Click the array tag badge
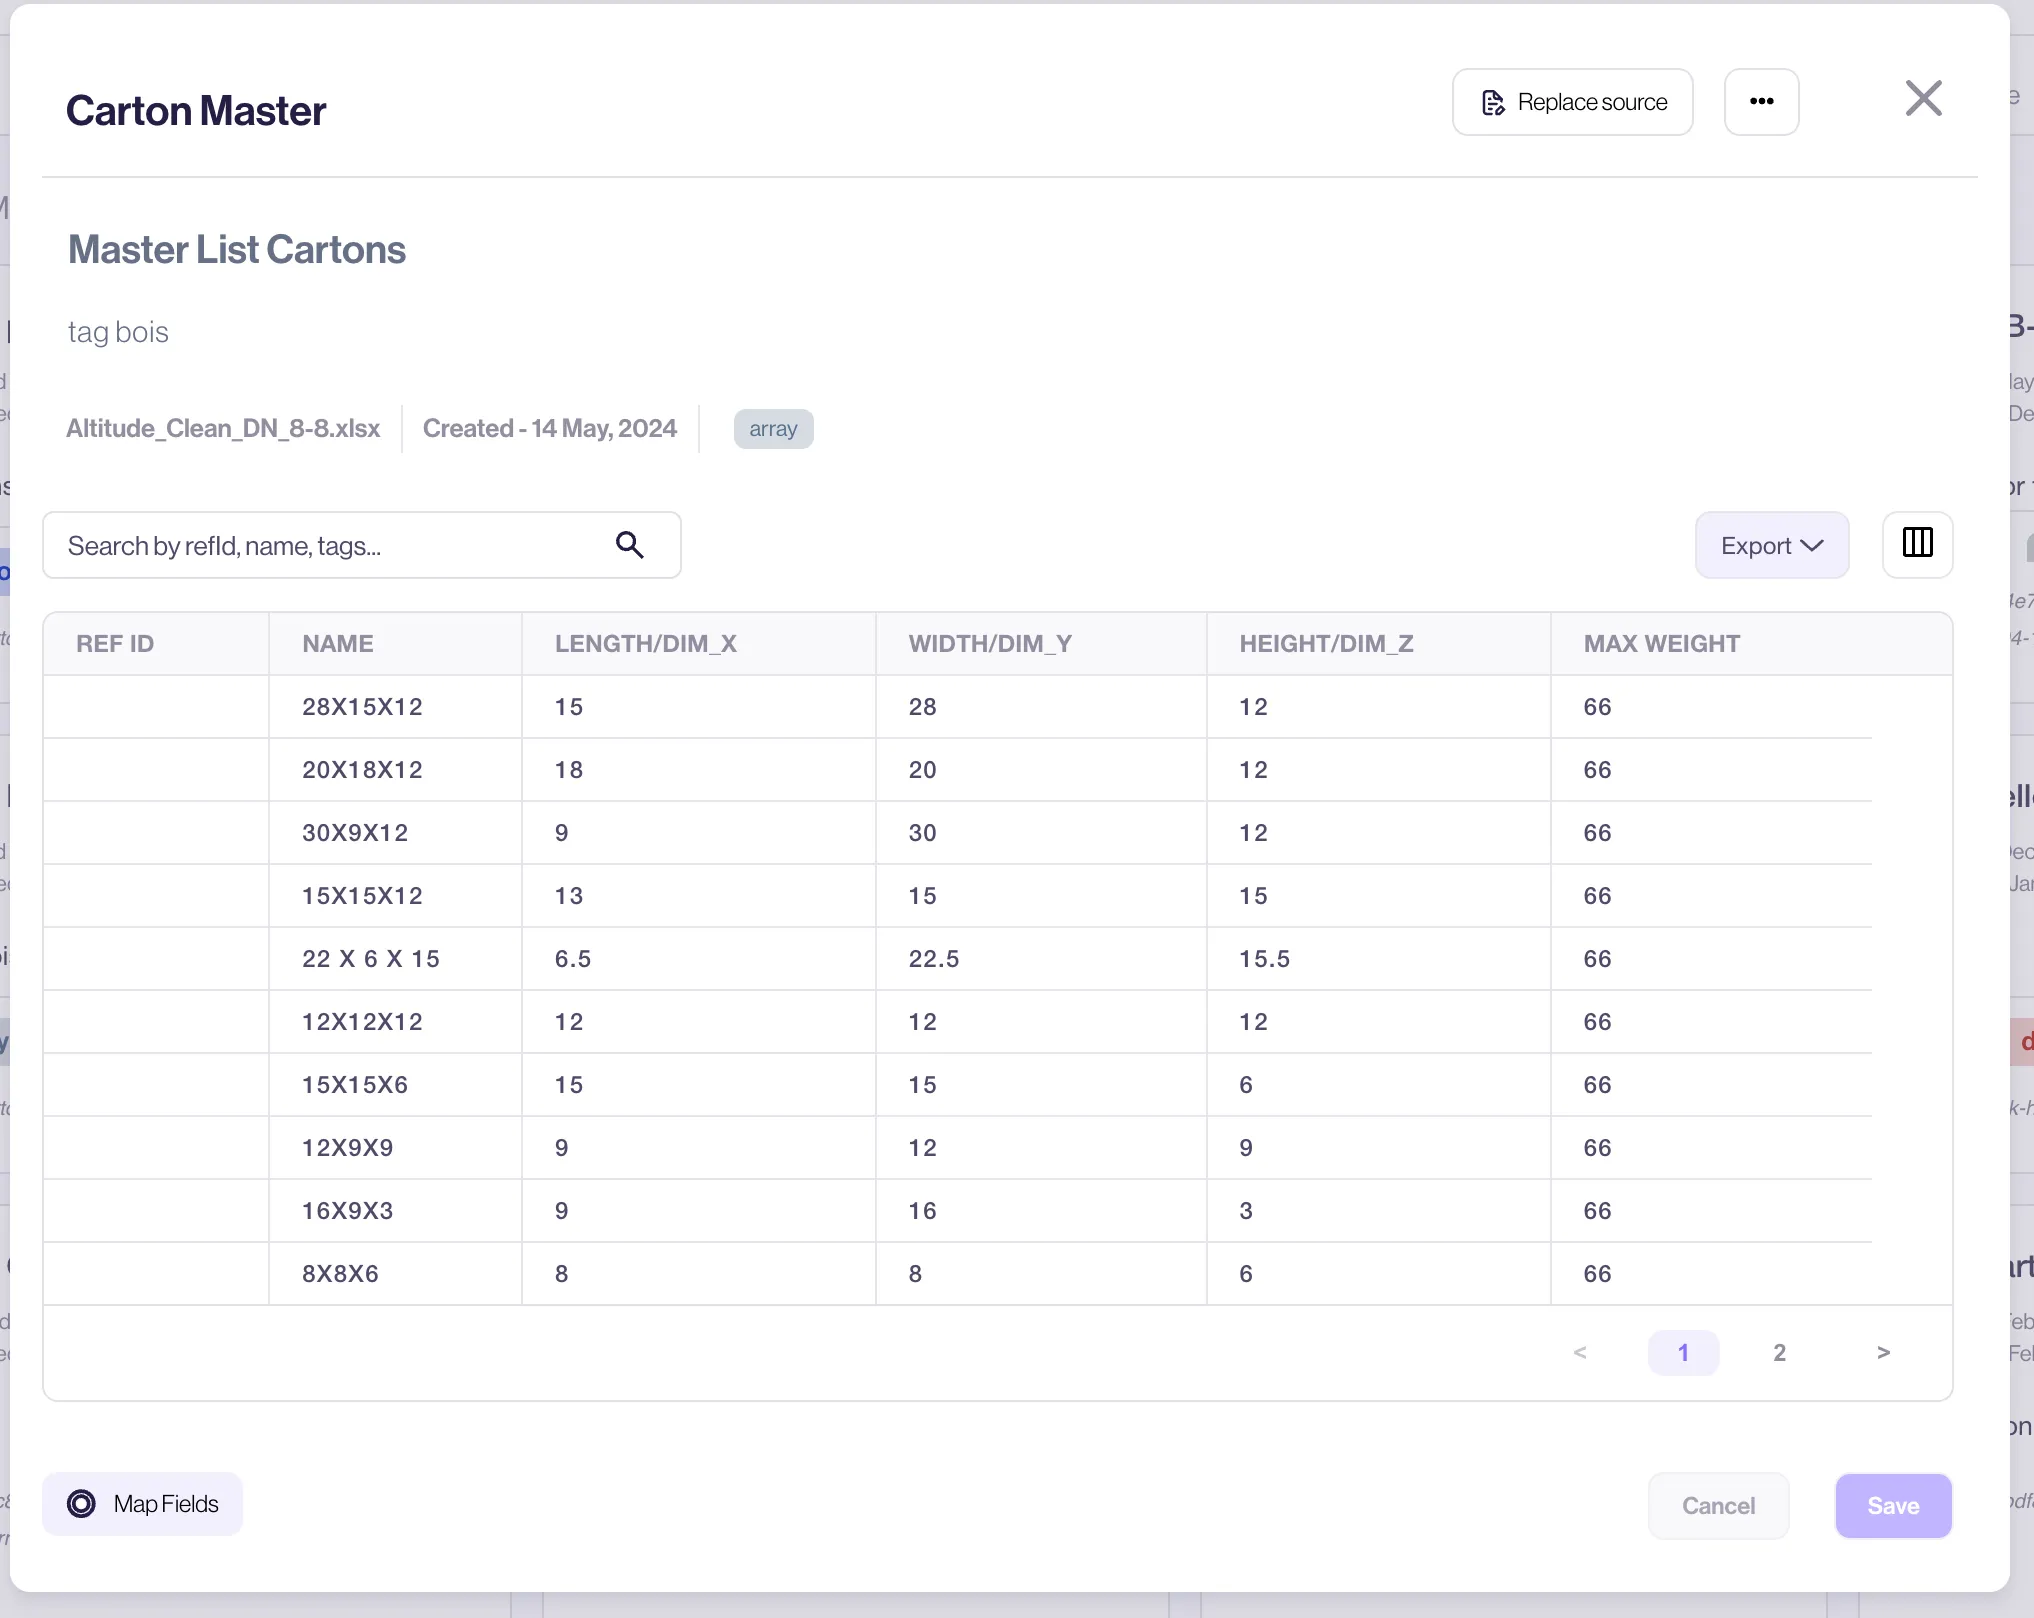 pyautogui.click(x=773, y=429)
